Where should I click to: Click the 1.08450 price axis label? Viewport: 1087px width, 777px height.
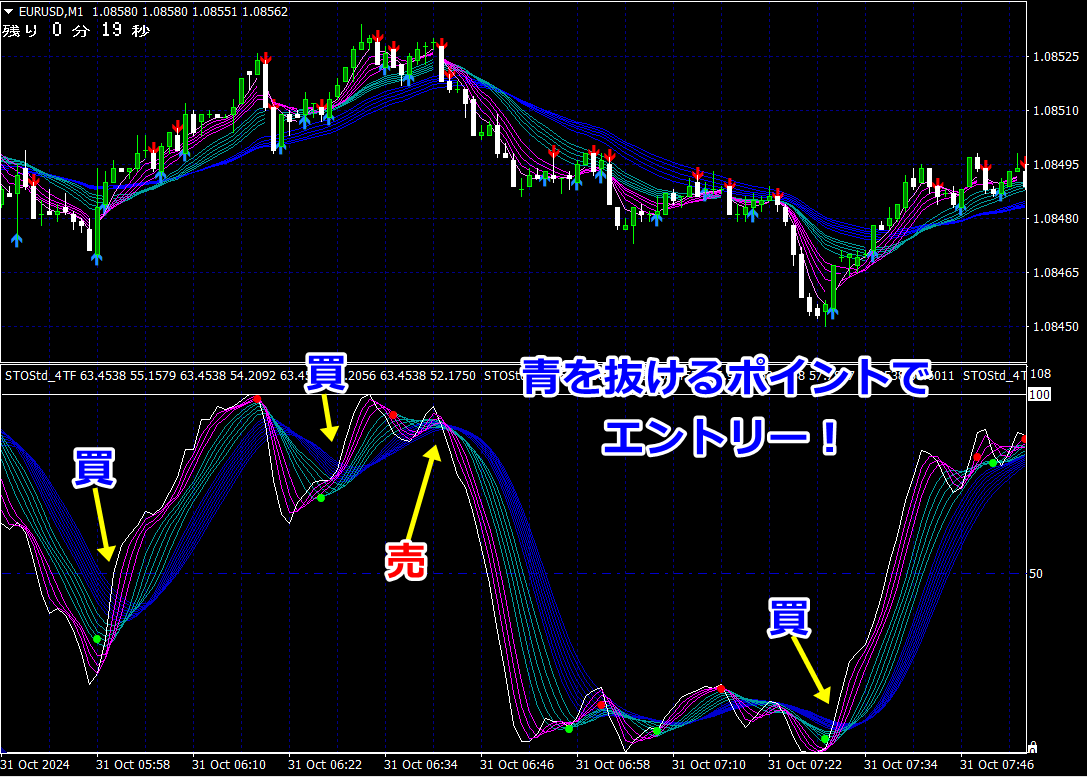click(x=1055, y=327)
